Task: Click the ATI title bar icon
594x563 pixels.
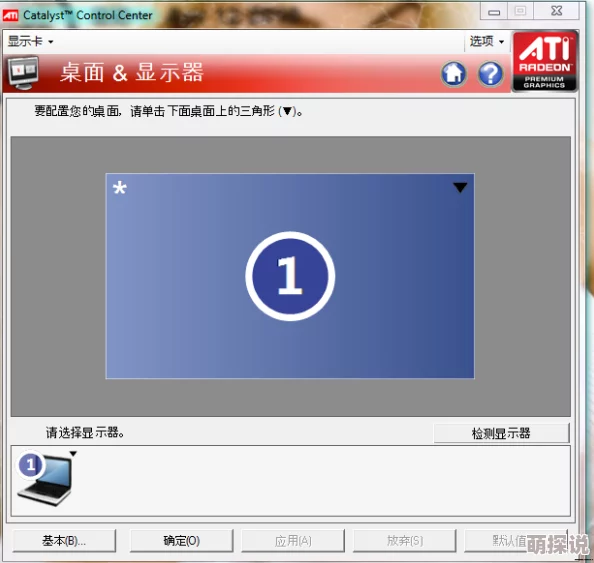Action: tap(10, 15)
